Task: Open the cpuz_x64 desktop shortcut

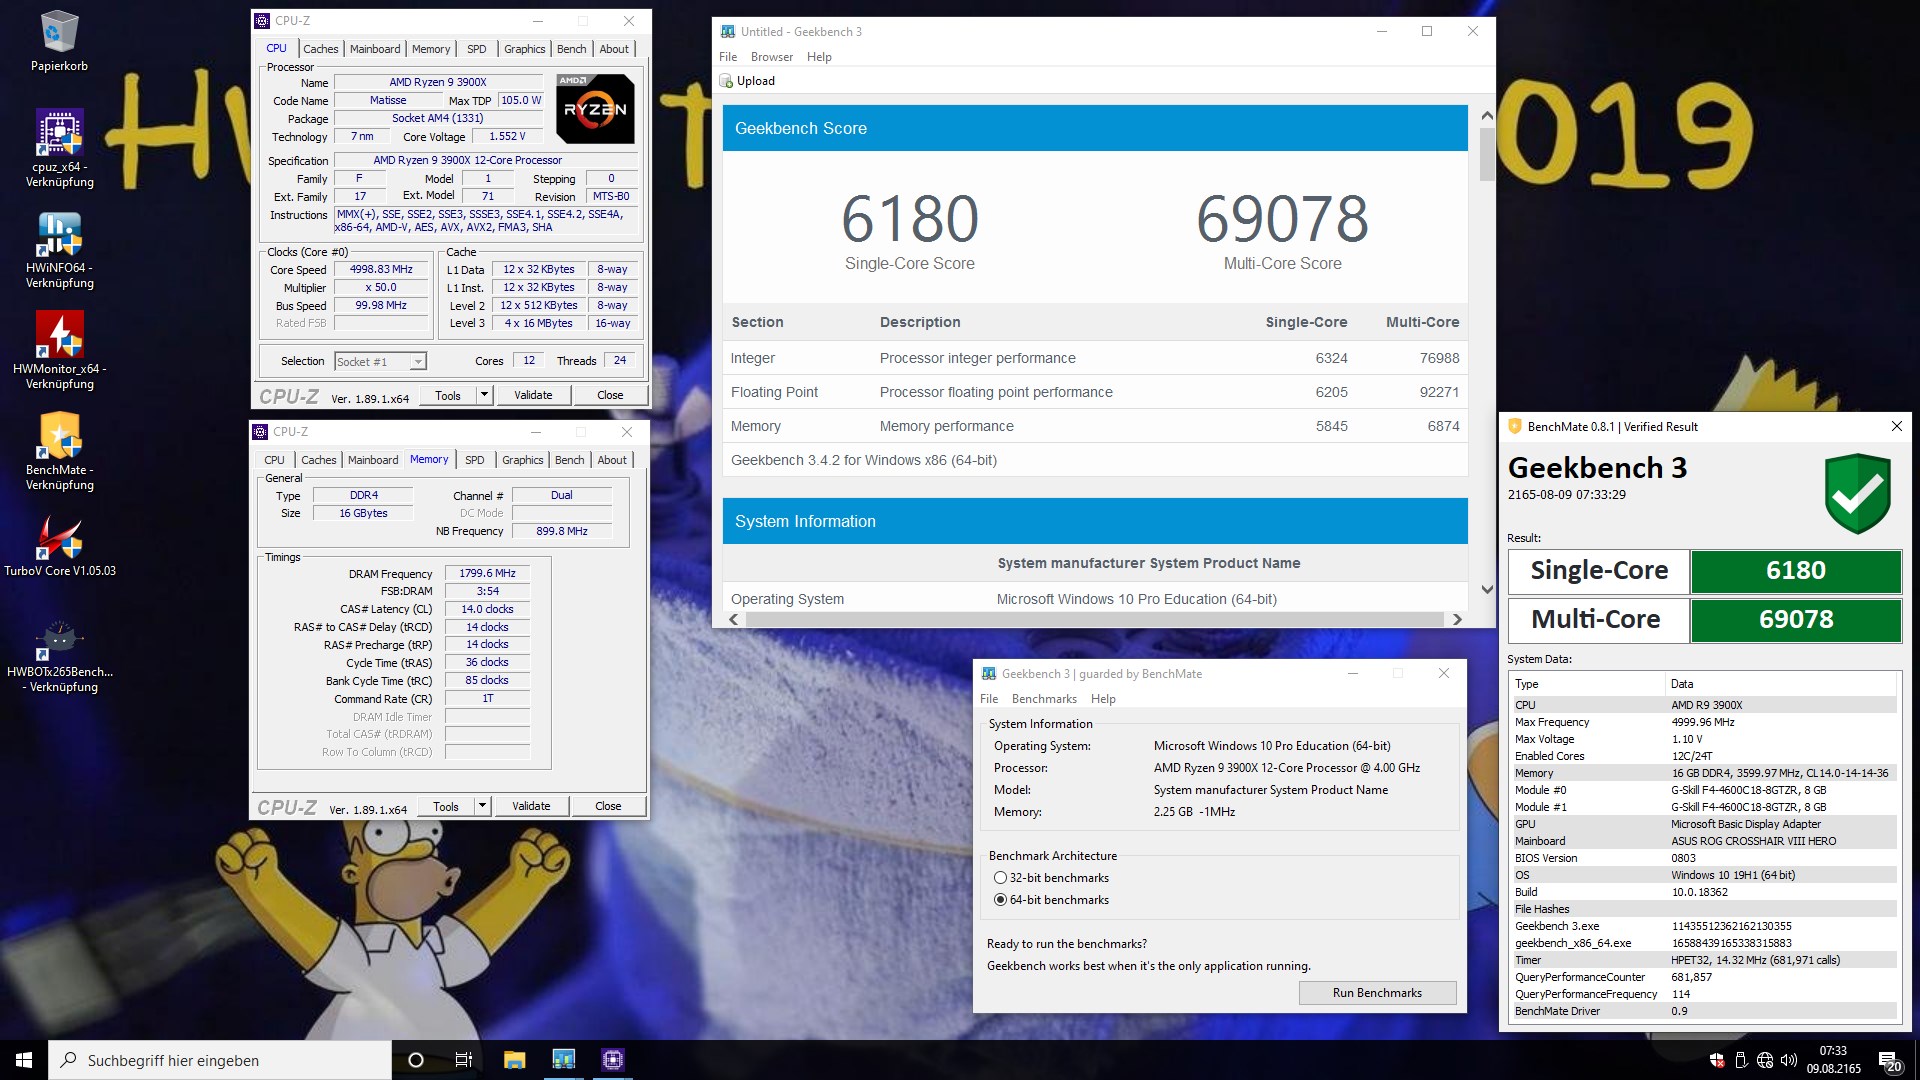Action: pyautogui.click(x=59, y=148)
